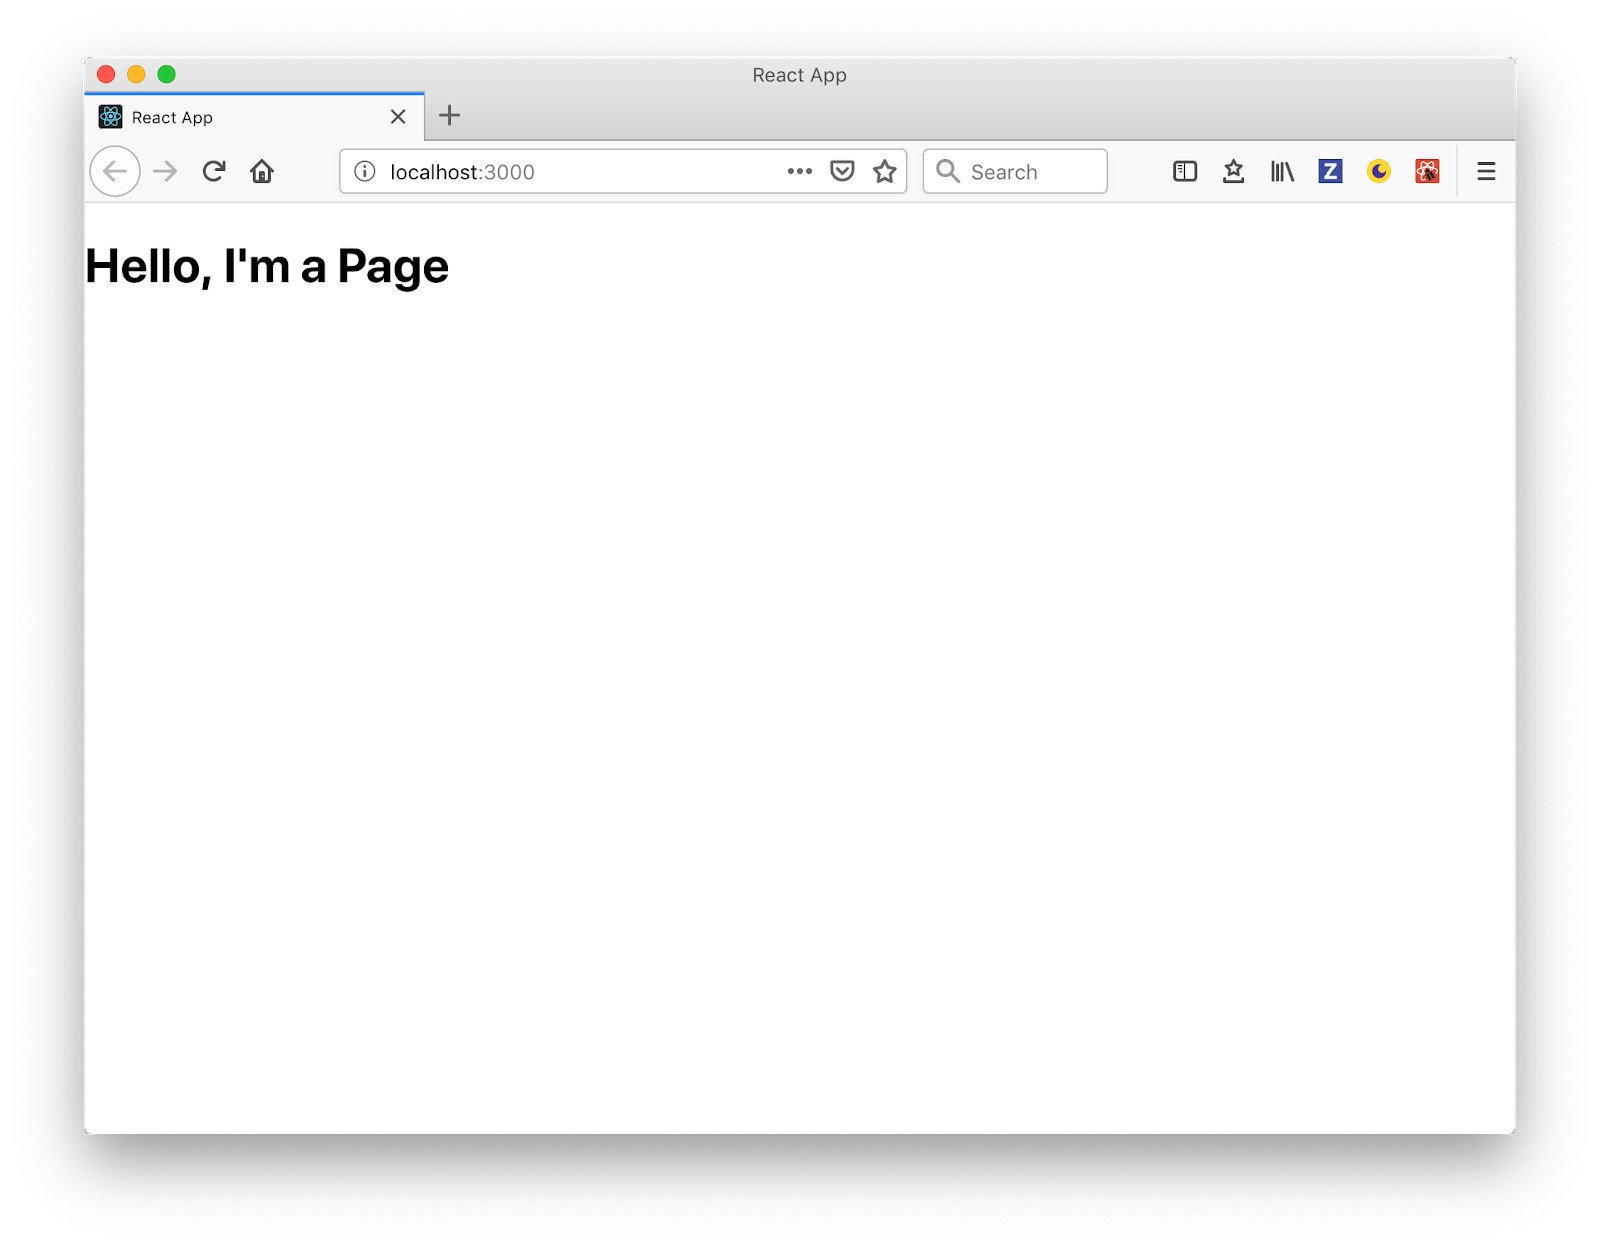Open a new tab with plus button
1600x1246 pixels.
click(450, 116)
